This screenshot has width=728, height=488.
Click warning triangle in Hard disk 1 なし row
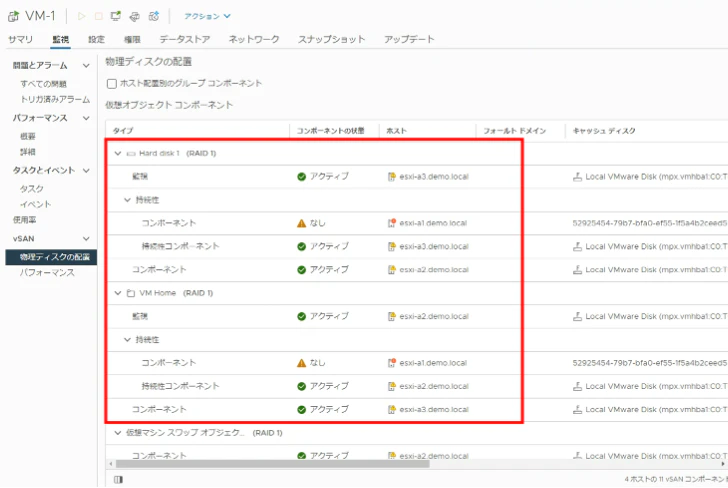pyautogui.click(x=301, y=223)
